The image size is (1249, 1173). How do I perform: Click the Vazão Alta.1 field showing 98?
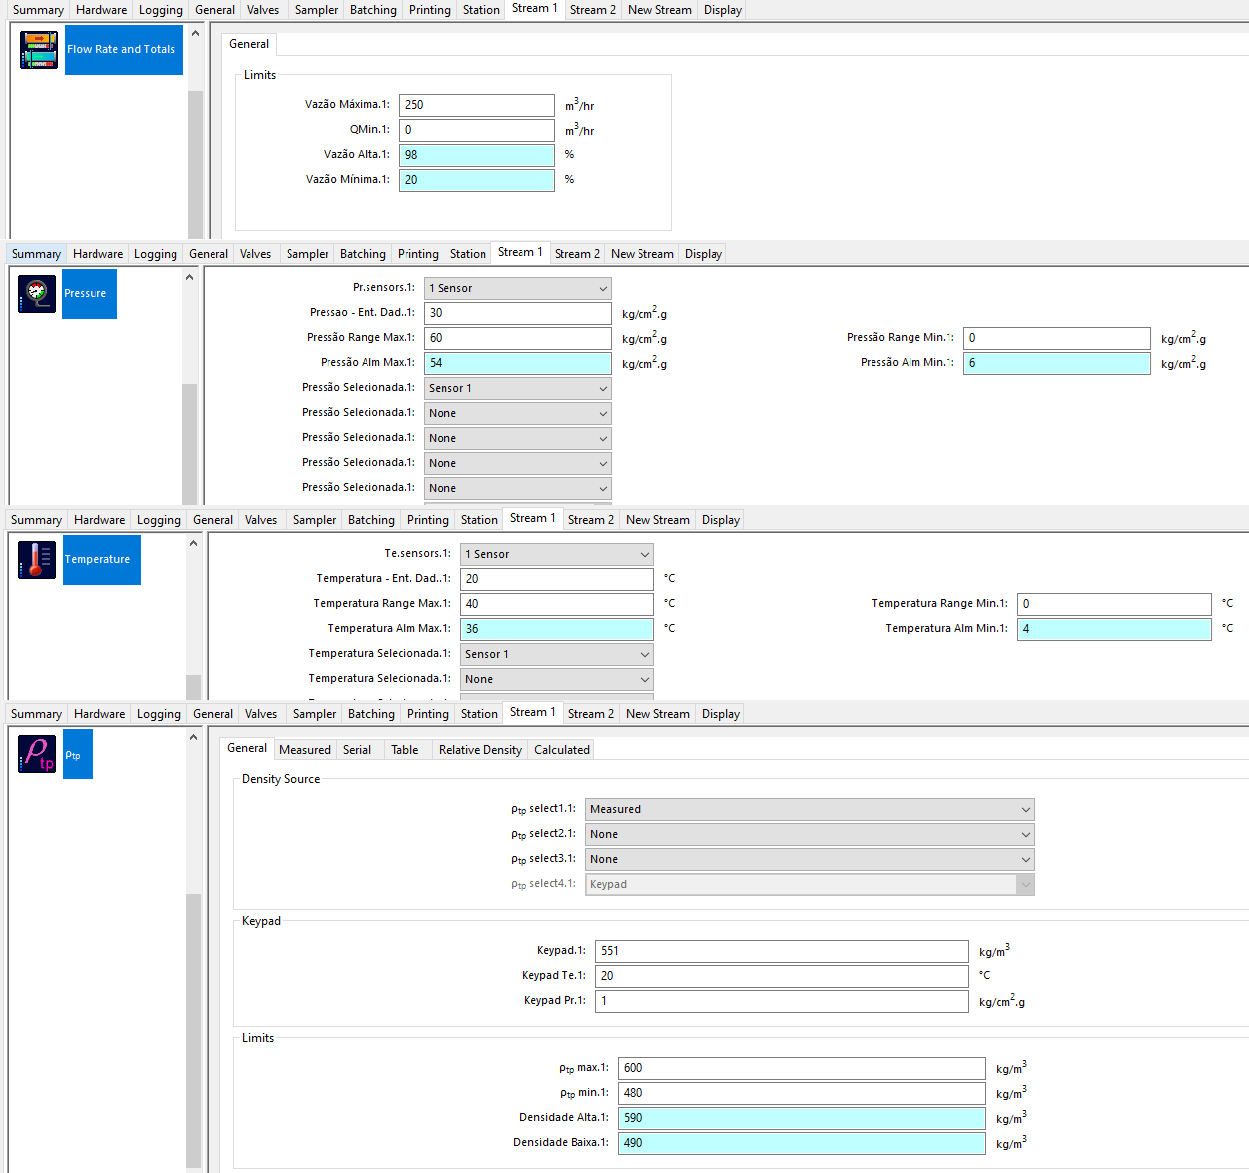click(x=477, y=155)
